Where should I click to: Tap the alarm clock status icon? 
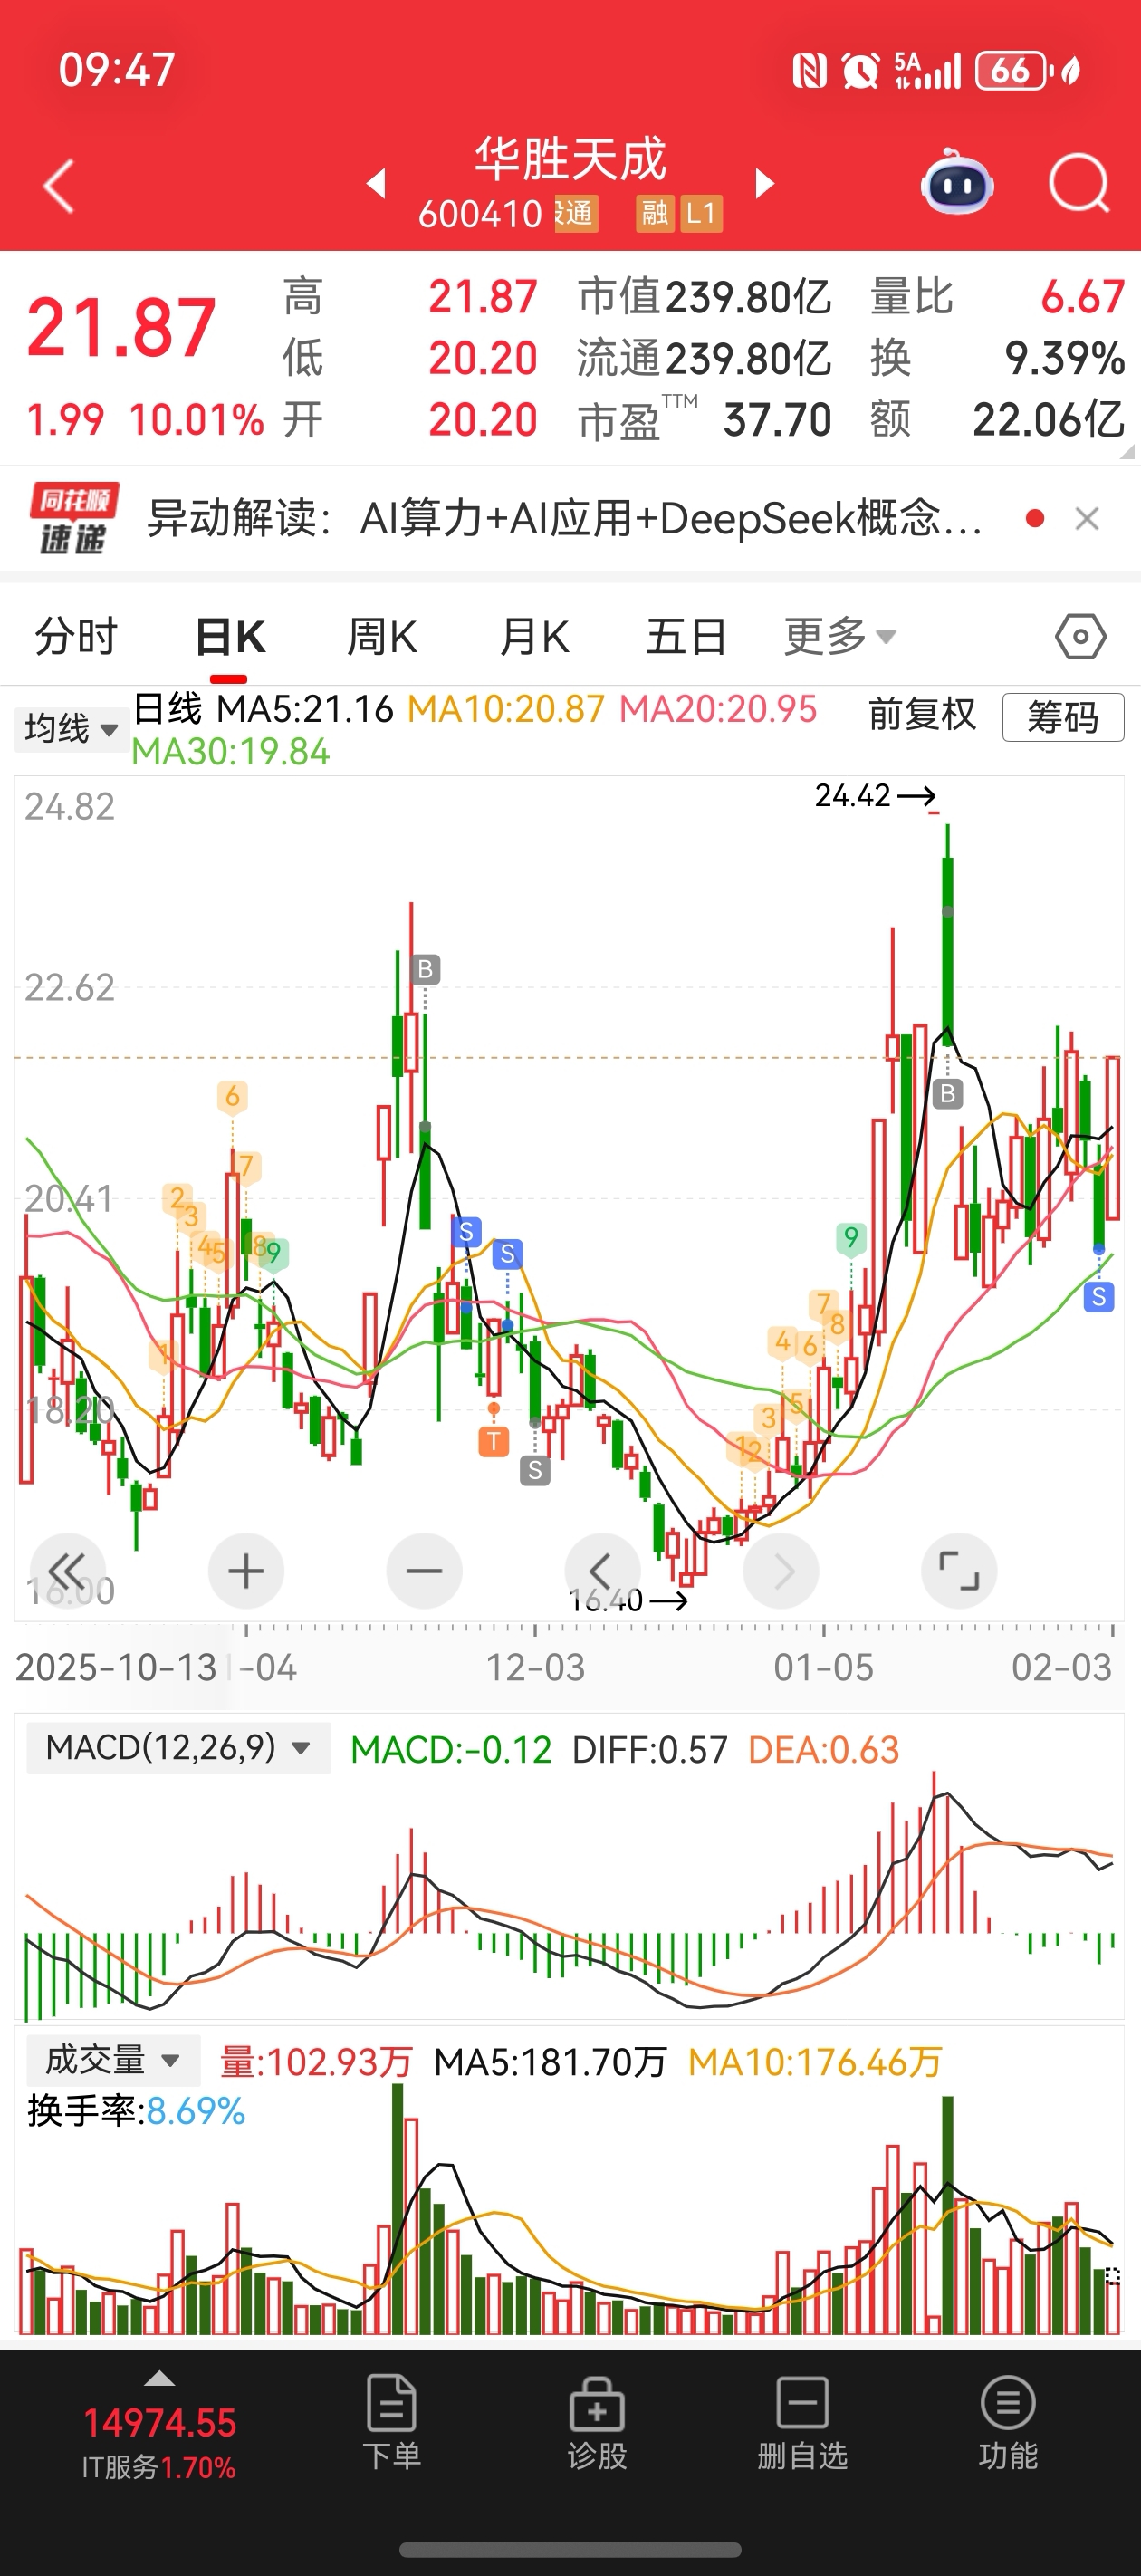point(860,70)
